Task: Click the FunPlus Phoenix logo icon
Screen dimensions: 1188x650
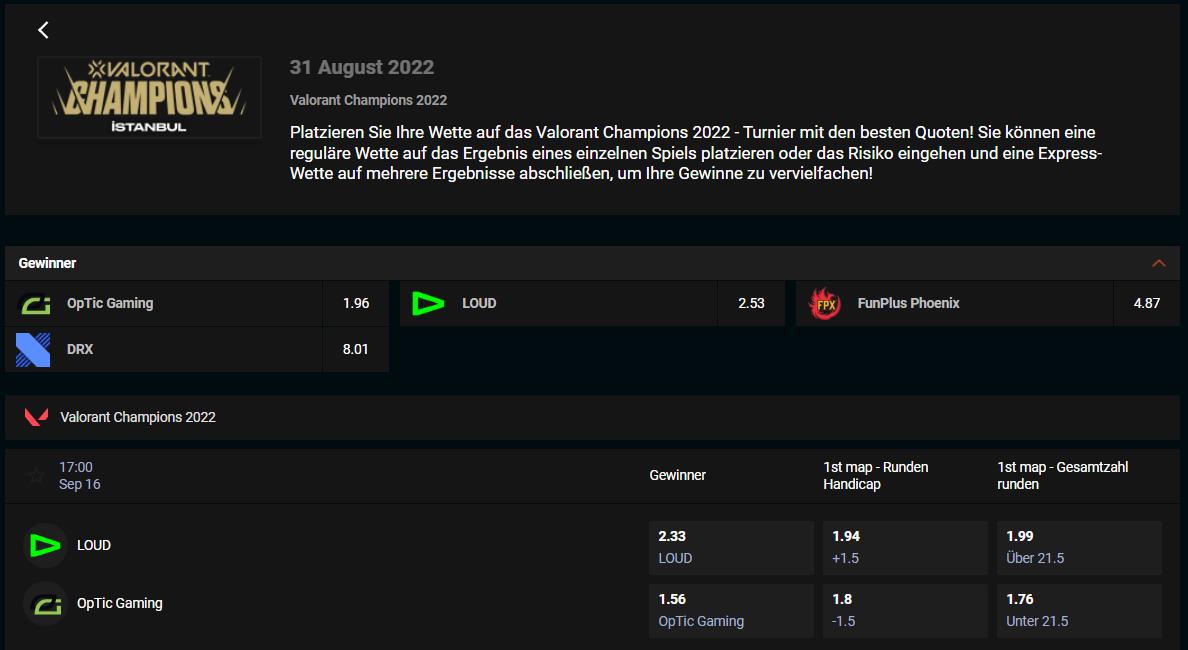Action: [x=825, y=304]
